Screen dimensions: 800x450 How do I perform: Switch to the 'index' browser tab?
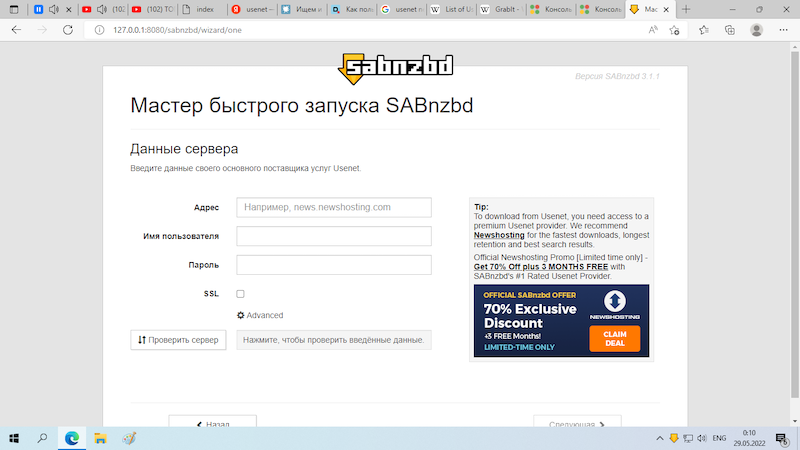pyautogui.click(x=198, y=9)
